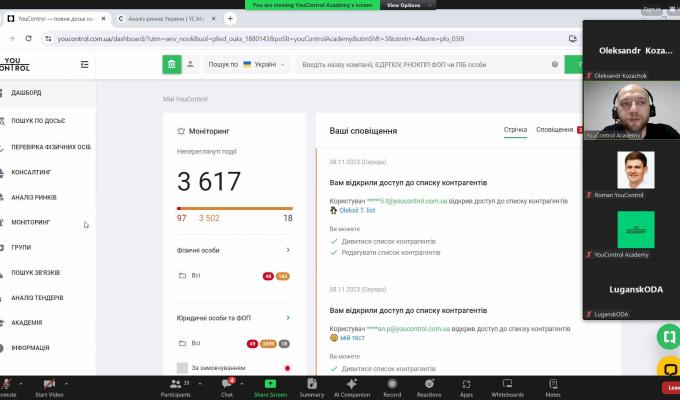Click the green Share Screen button

pyautogui.click(x=270, y=387)
